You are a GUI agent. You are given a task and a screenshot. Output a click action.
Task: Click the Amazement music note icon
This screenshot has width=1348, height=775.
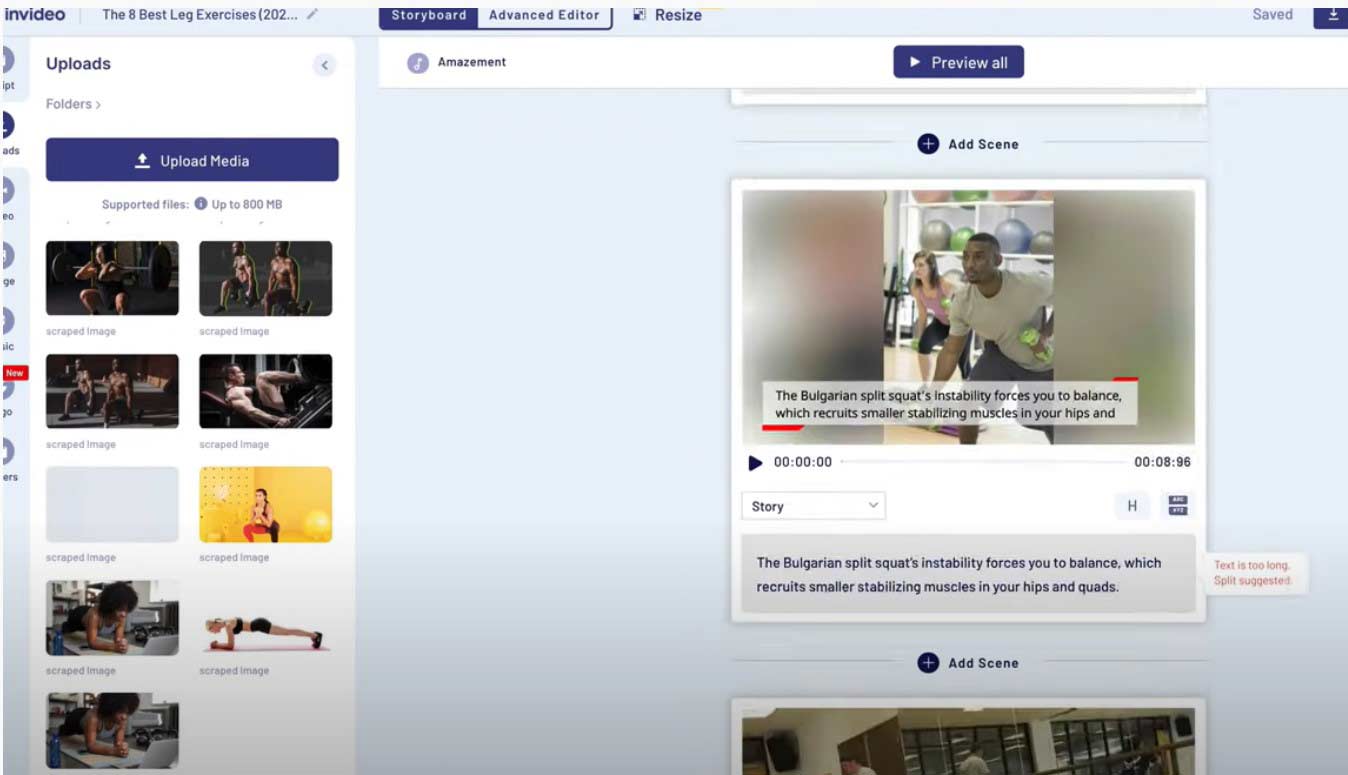tap(417, 63)
